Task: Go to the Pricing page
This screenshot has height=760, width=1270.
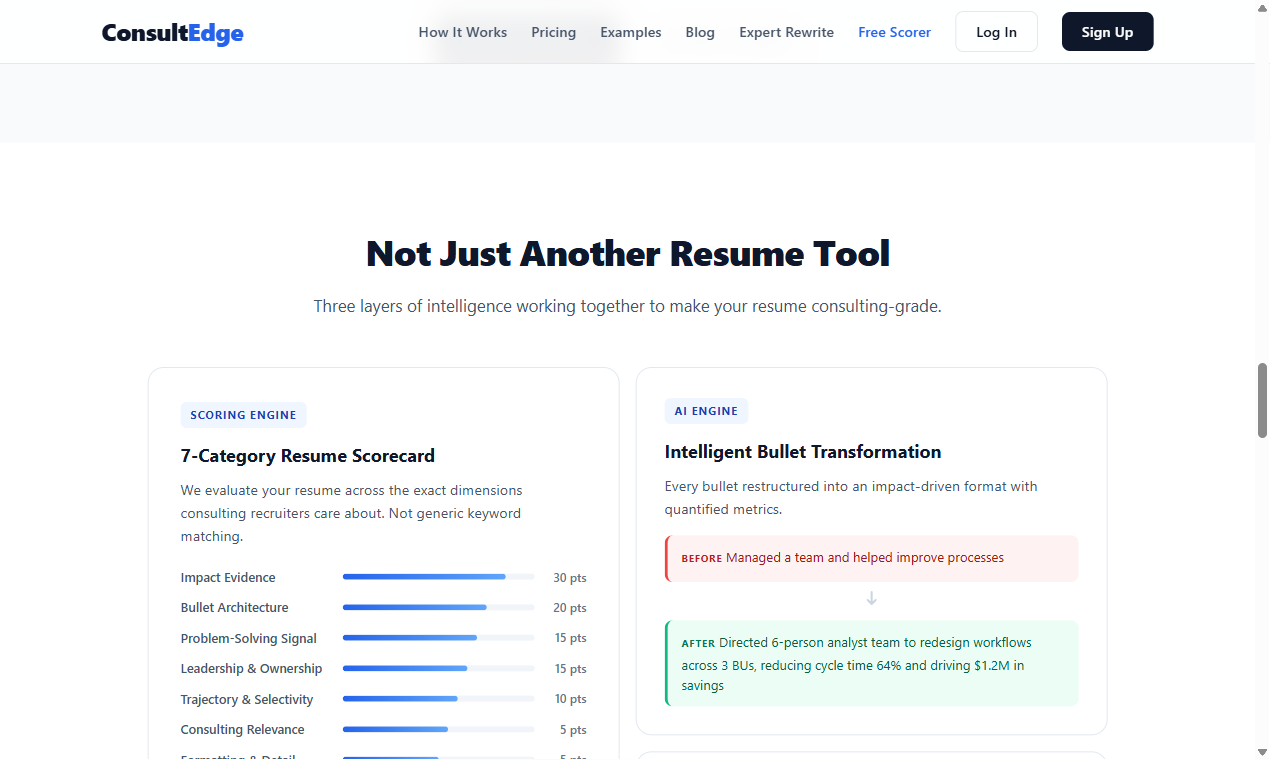Action: tap(553, 32)
